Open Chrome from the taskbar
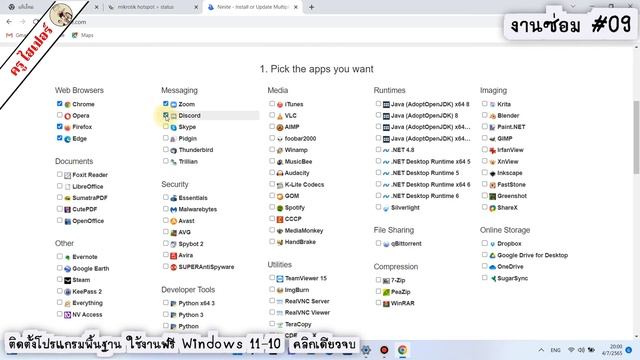640x360 pixels. [402, 350]
